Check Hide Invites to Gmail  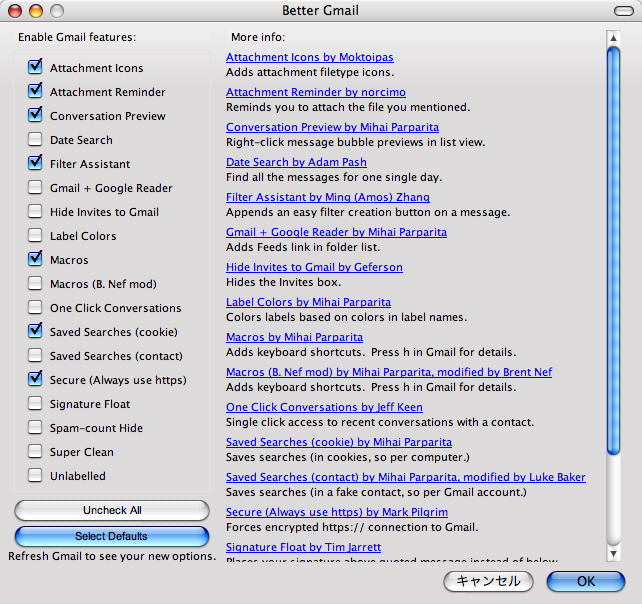pos(35,211)
